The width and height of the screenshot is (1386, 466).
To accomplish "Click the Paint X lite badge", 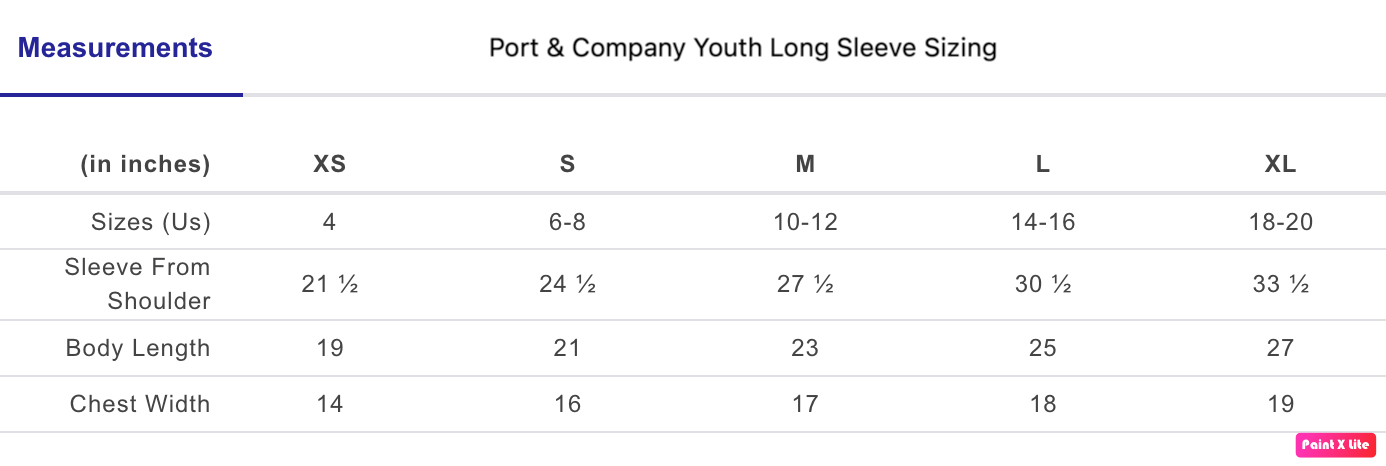I will [x=1336, y=444].
